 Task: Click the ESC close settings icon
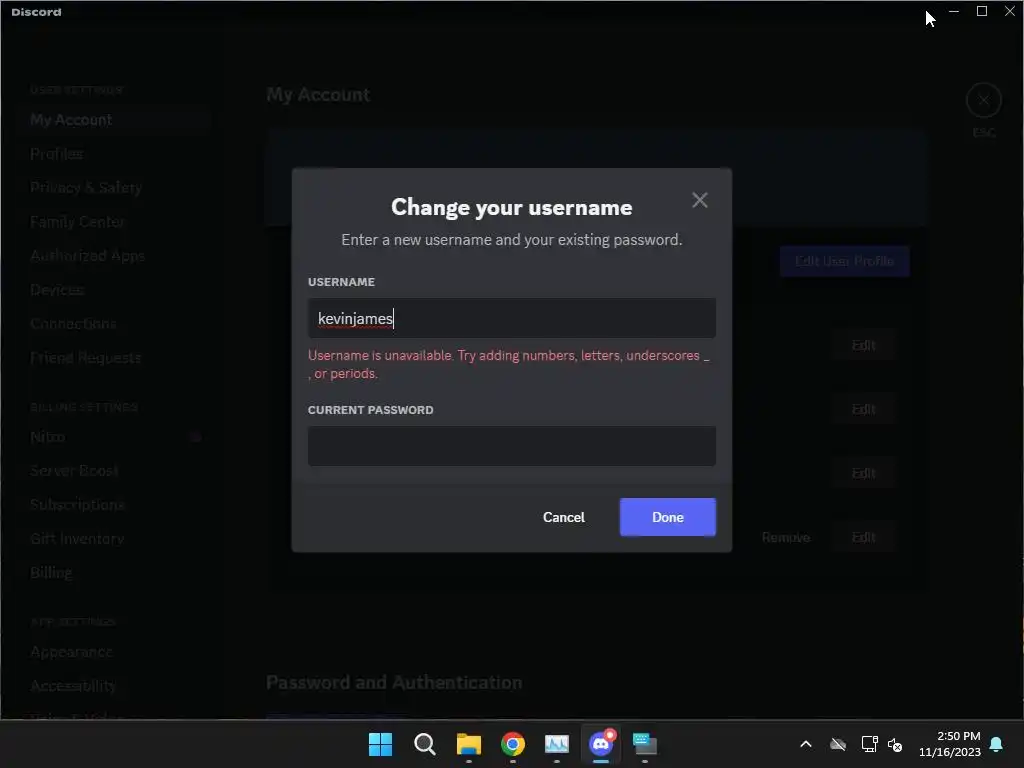pyautogui.click(x=984, y=101)
